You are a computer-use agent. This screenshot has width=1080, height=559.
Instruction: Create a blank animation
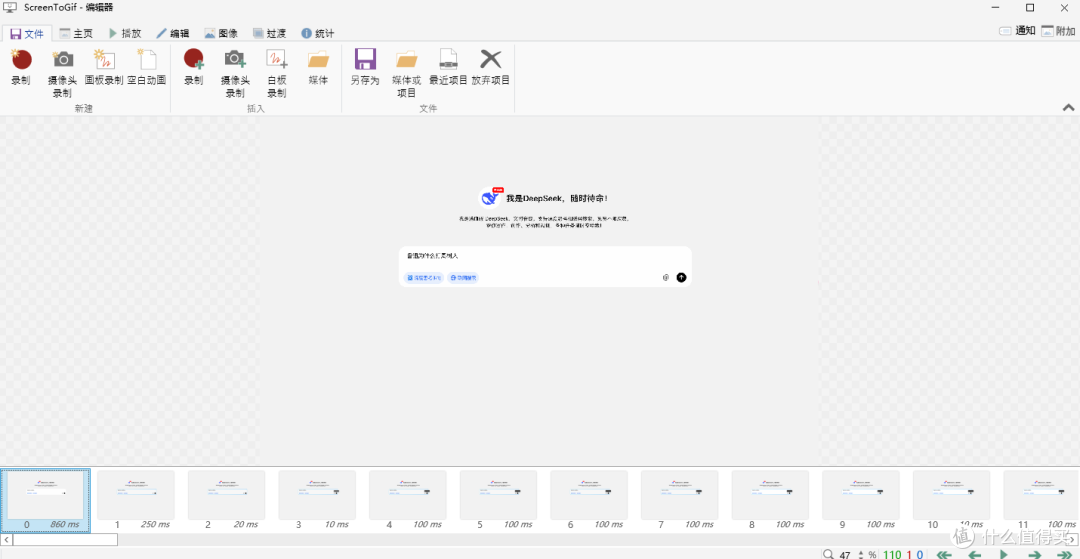coord(147,67)
